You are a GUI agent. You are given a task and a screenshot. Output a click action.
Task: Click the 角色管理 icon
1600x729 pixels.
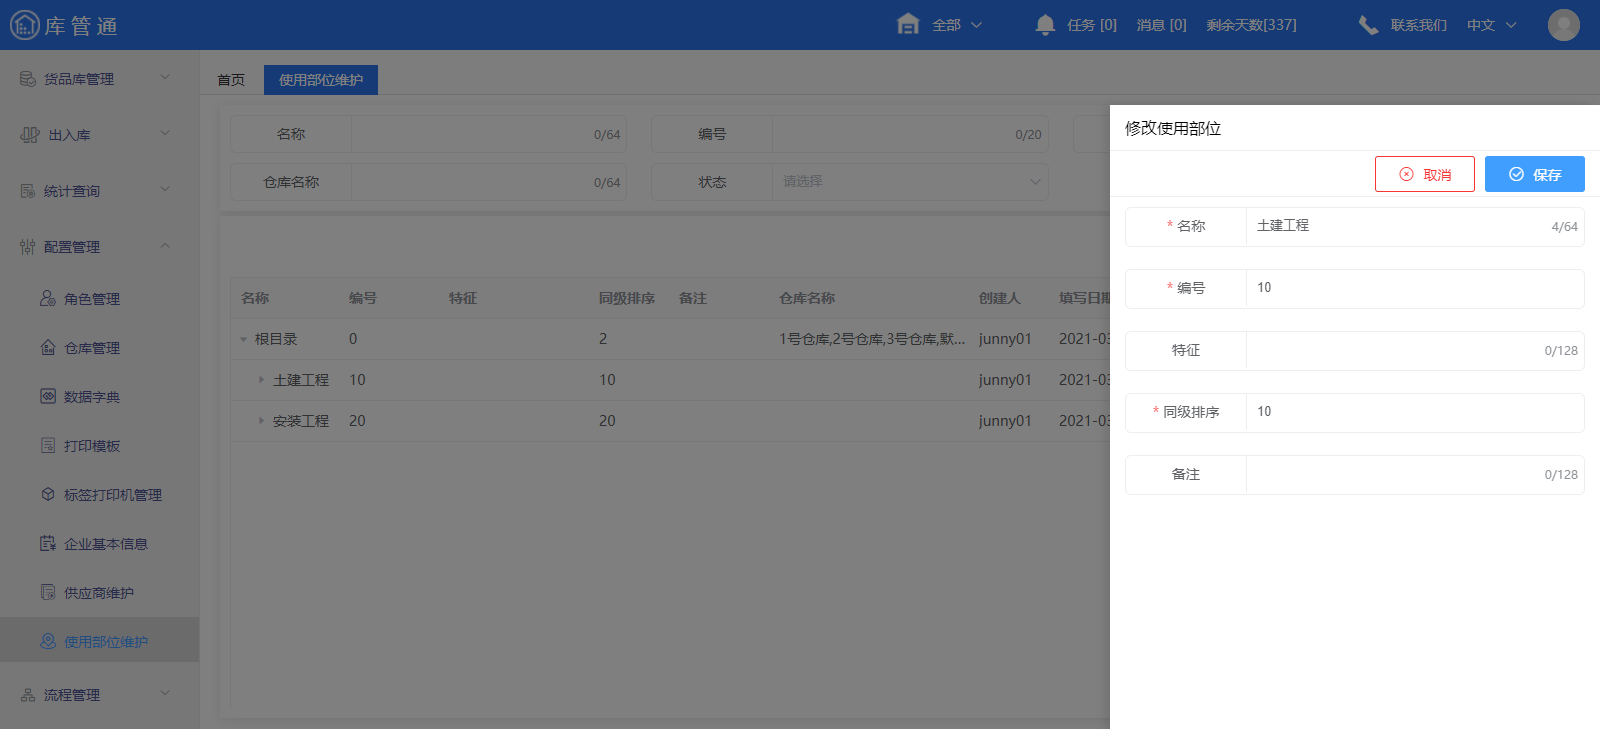click(x=48, y=298)
